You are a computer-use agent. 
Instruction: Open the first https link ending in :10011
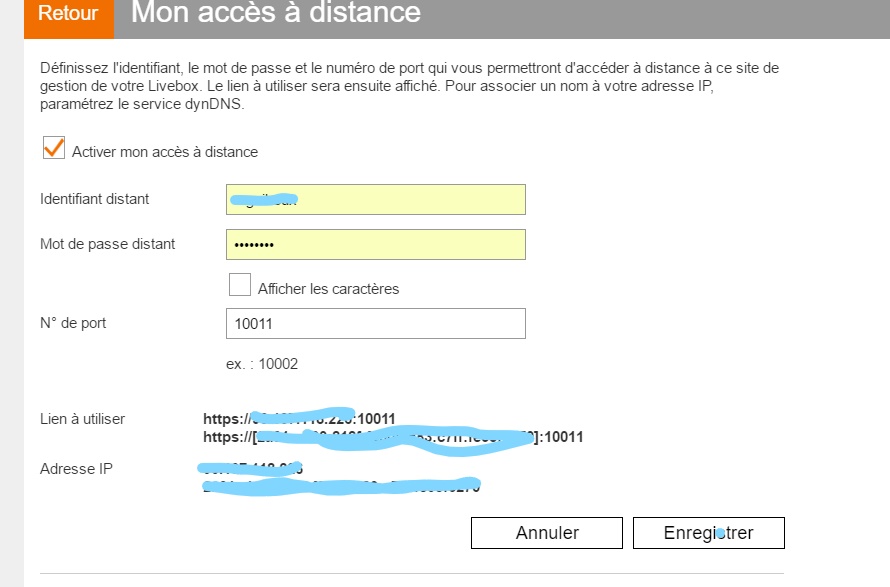tap(299, 419)
